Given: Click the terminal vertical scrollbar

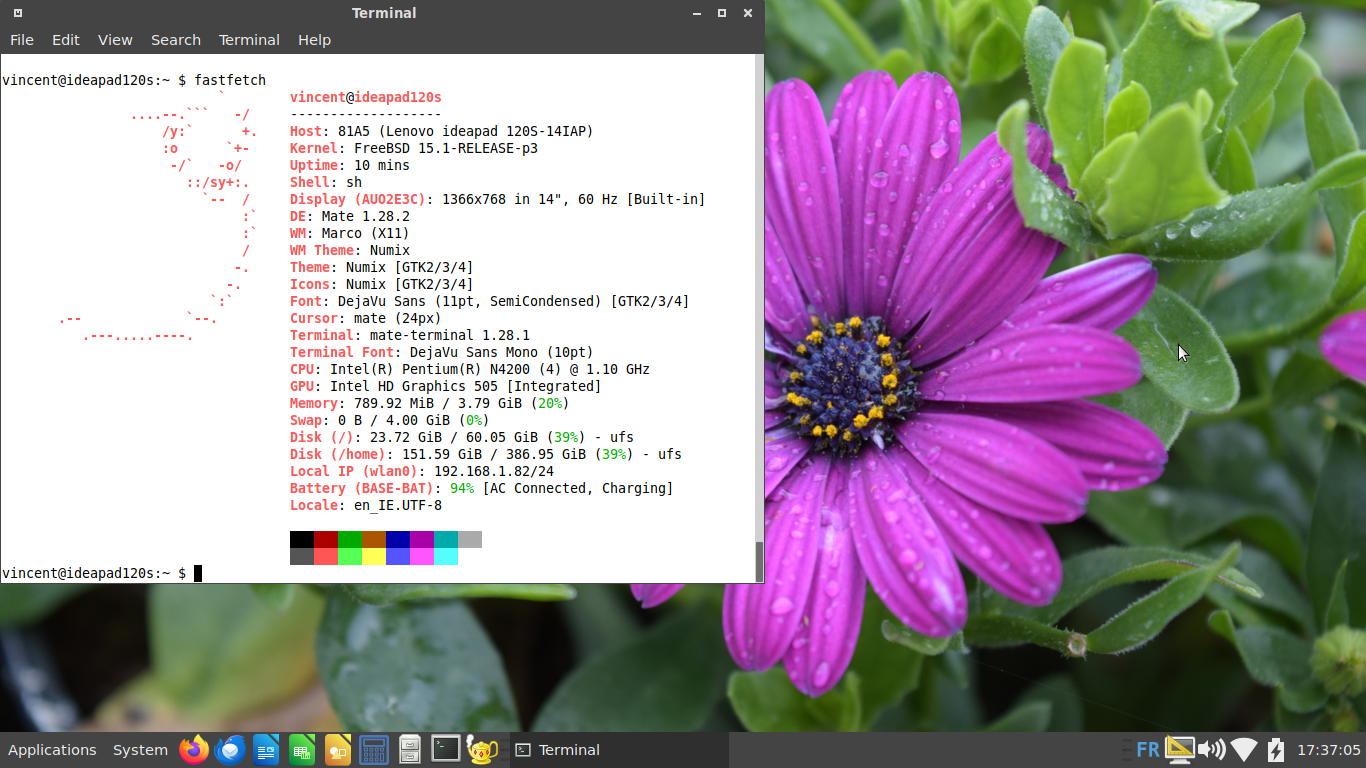Looking at the screenshot, I should [x=759, y=318].
